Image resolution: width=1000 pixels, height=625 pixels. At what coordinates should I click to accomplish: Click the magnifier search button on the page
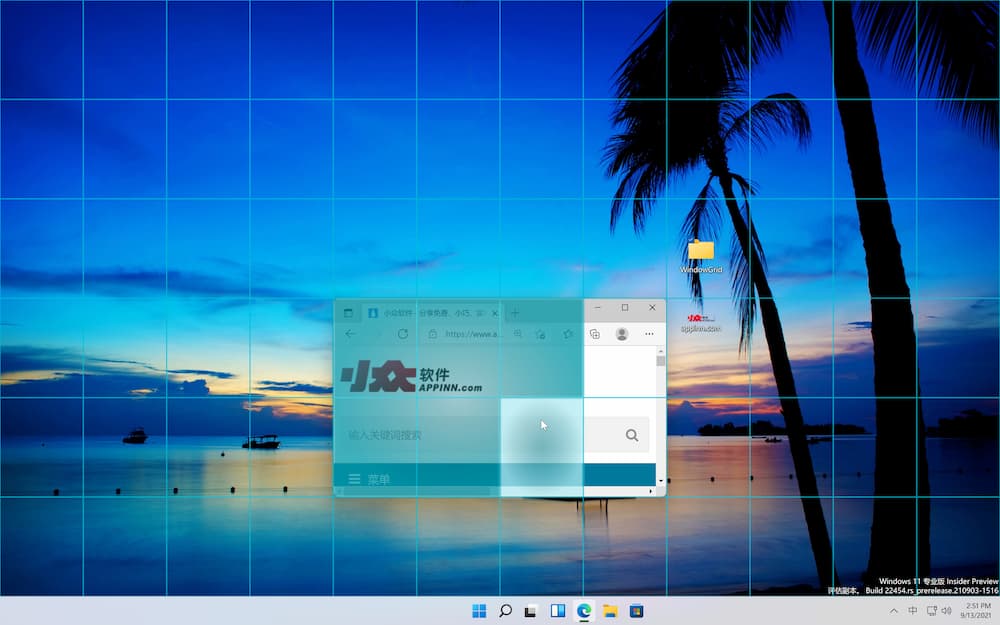click(630, 435)
